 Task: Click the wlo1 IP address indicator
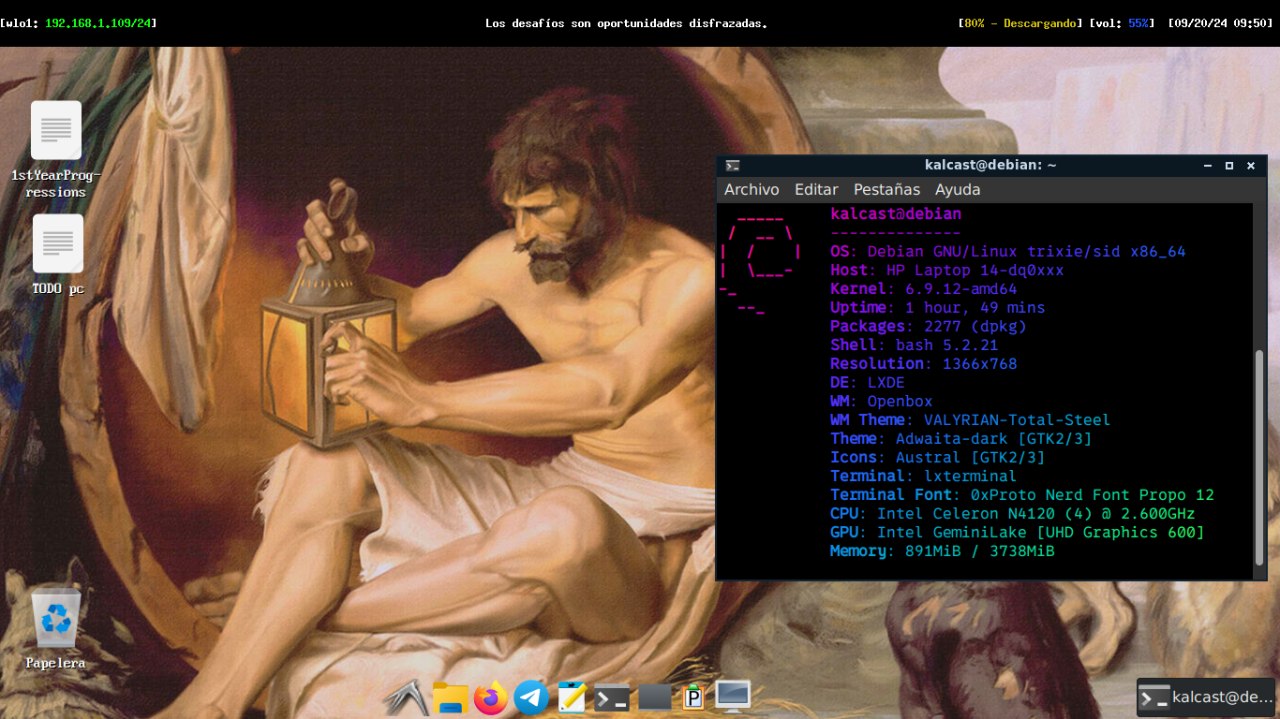pos(78,22)
